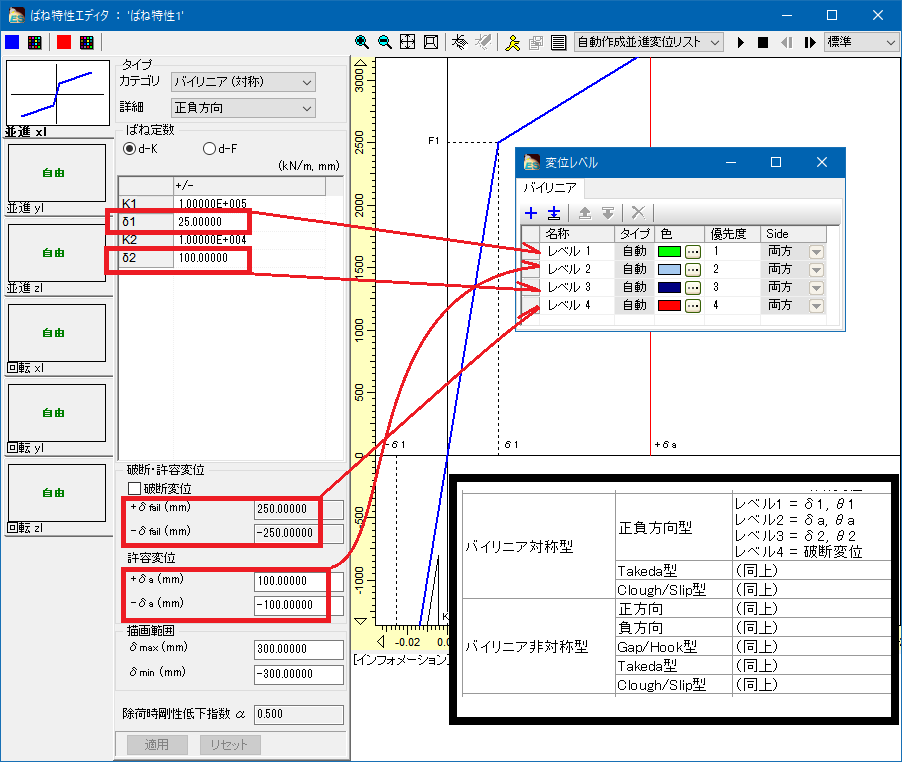Click the blue plus add-level icon
This screenshot has width=902, height=762.
tap(531, 213)
